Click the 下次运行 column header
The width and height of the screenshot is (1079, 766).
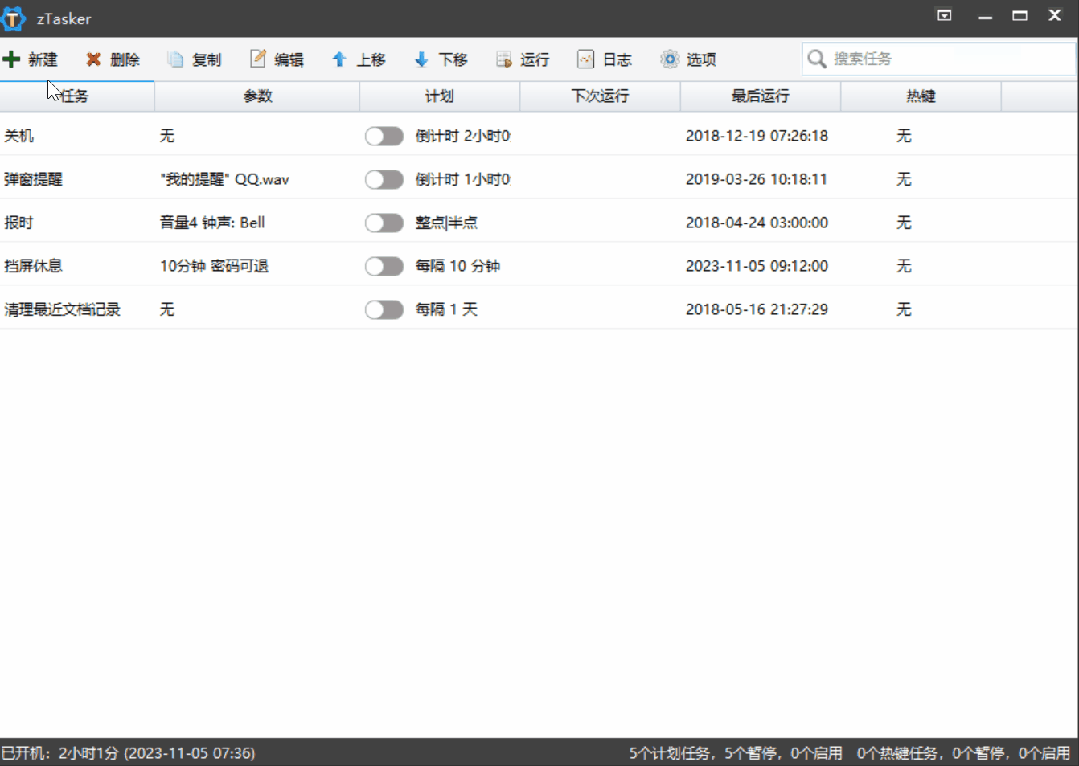599,95
